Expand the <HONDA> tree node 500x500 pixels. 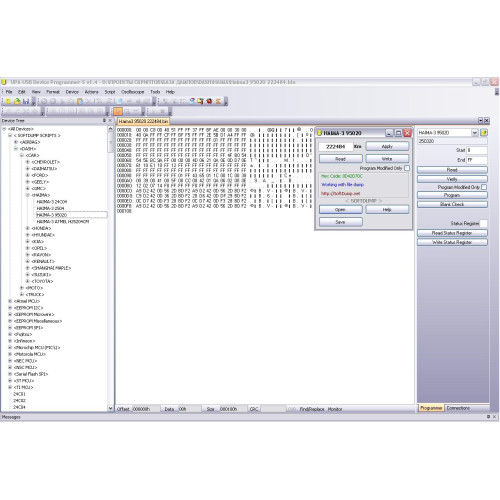click(28, 228)
